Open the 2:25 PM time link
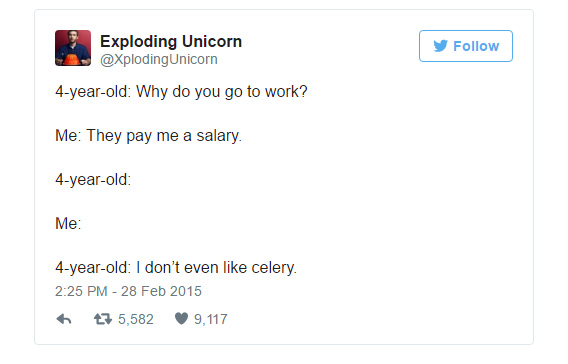 (x=81, y=291)
